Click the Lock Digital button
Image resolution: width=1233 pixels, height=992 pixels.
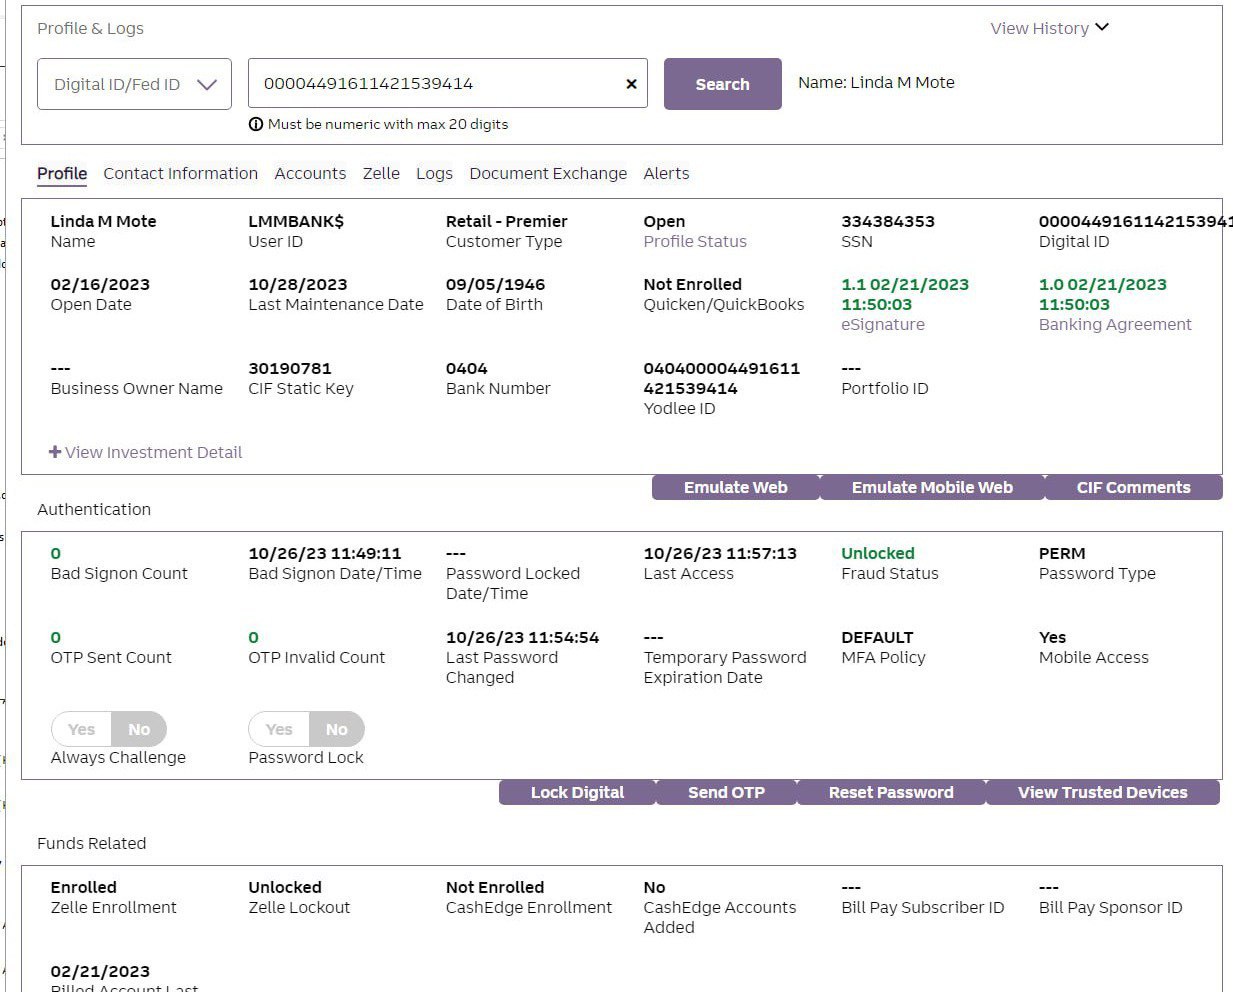(577, 792)
